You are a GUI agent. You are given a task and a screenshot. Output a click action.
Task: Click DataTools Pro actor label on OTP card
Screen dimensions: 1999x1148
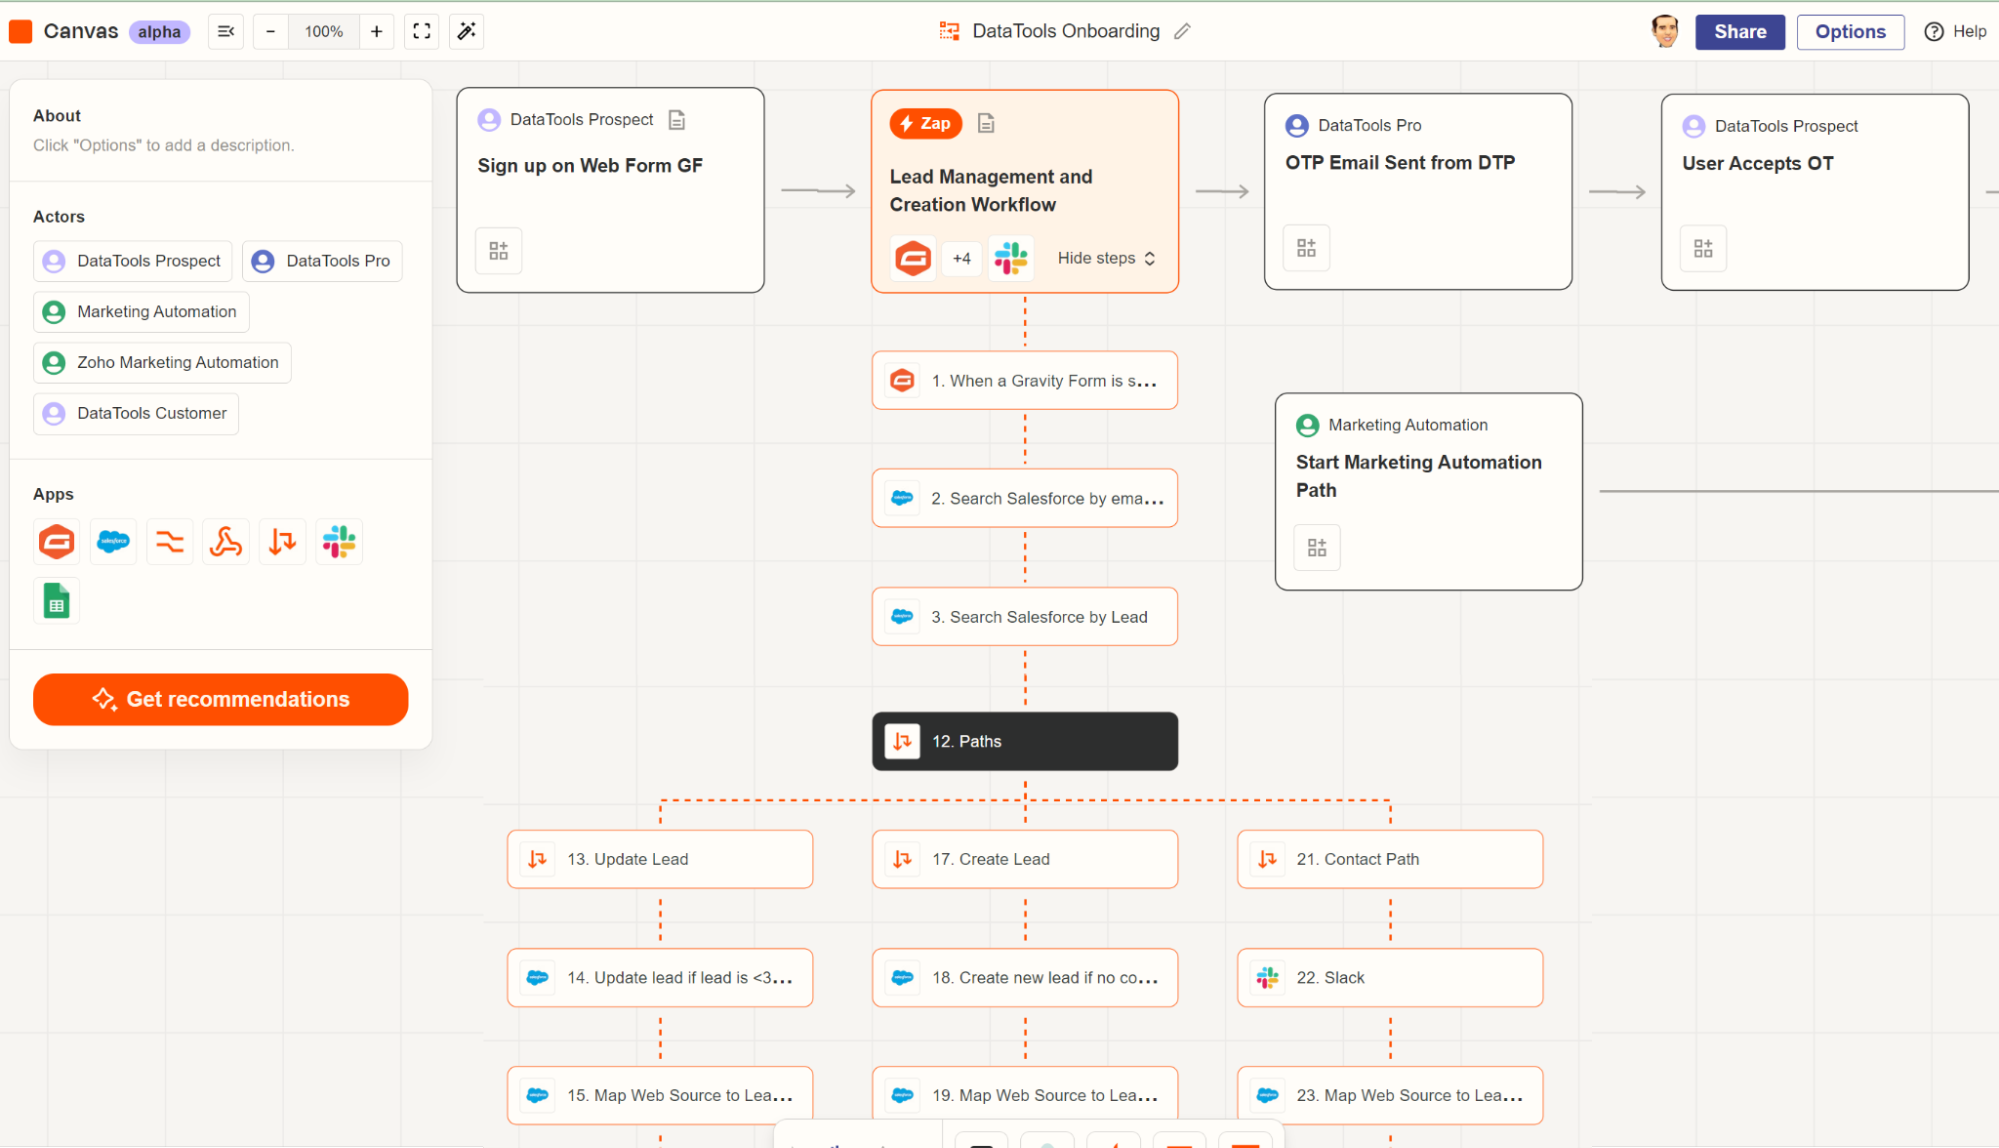click(x=1369, y=126)
